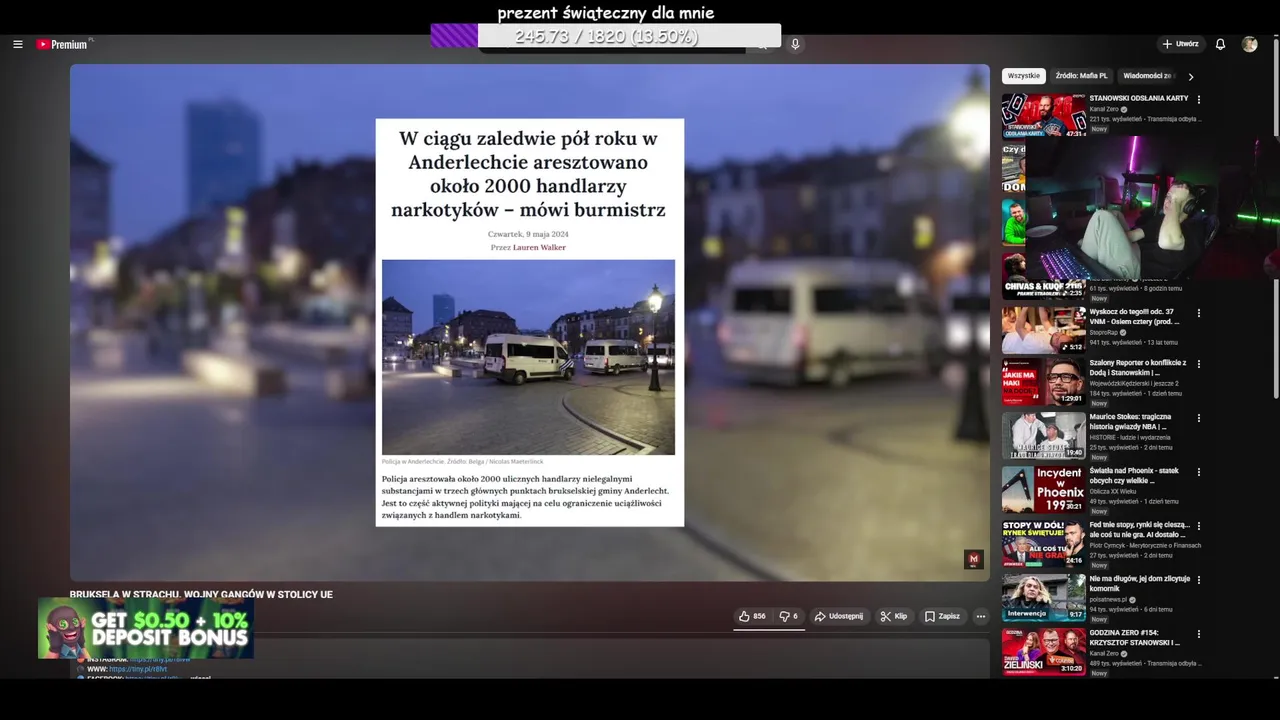The image size is (1280, 720).
Task: Click the webcam overlay of streamer
Action: point(1152,208)
